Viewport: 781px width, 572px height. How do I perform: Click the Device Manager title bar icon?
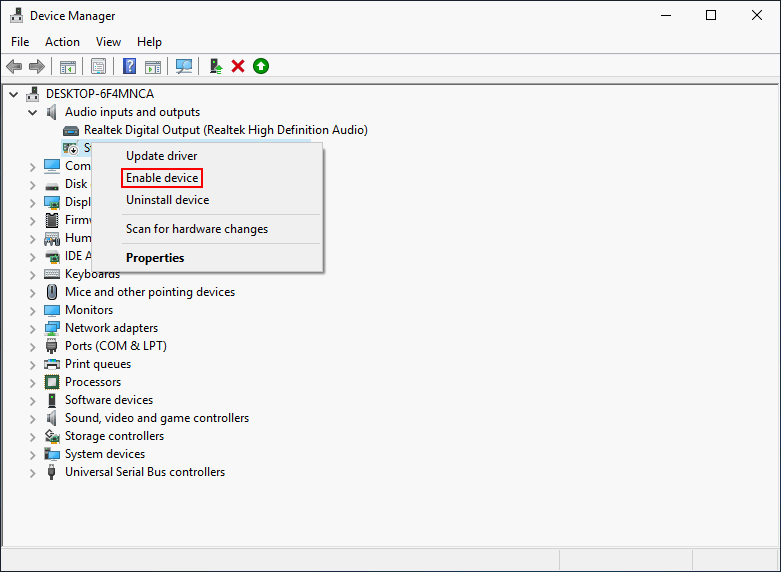tap(16, 15)
